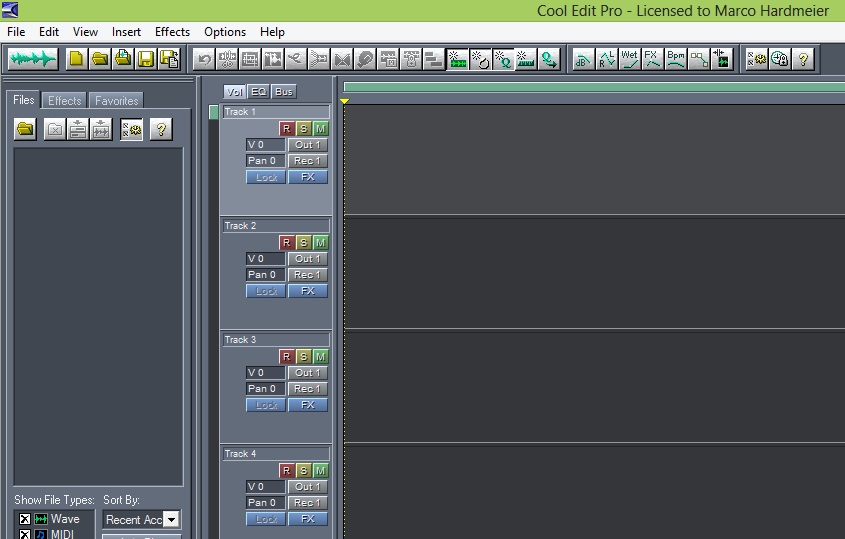Screen dimensions: 845x539
Task: Mute Track 2 with M button
Action: click(x=320, y=243)
